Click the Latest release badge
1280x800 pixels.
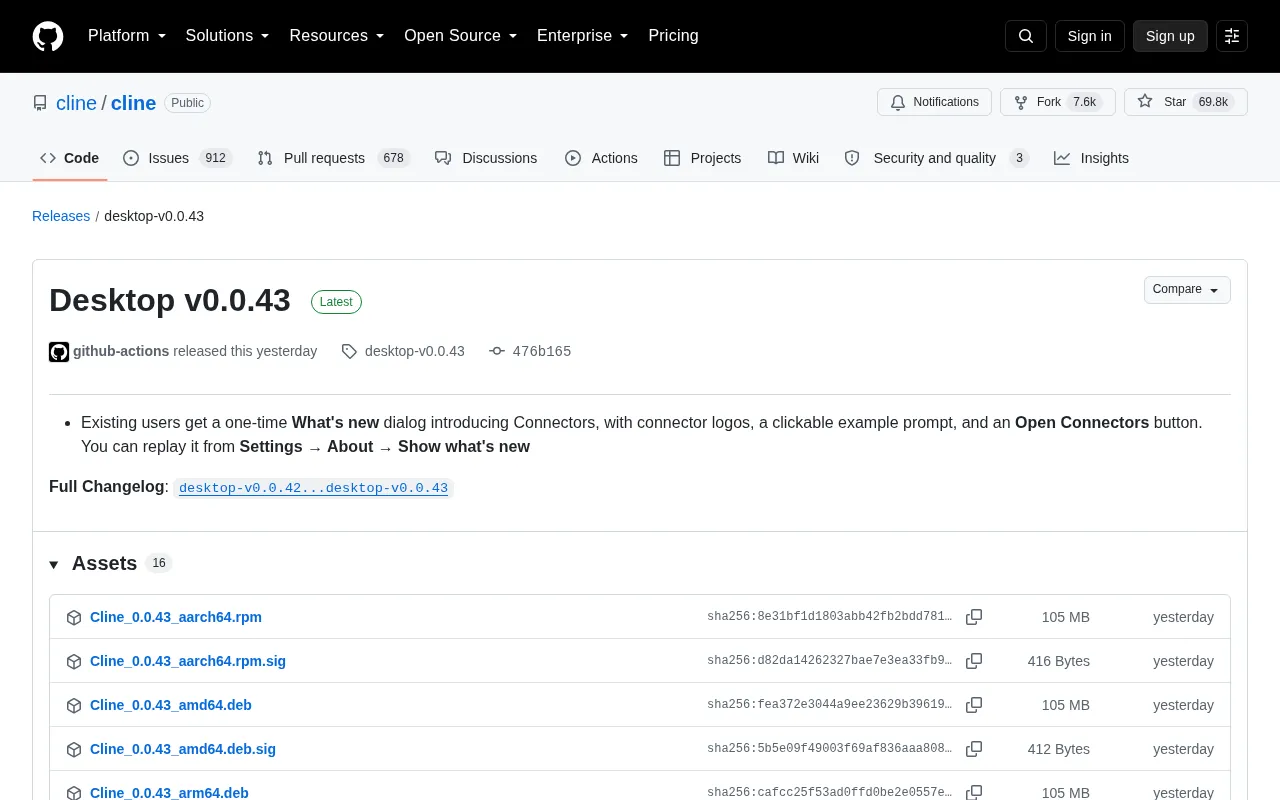336,302
